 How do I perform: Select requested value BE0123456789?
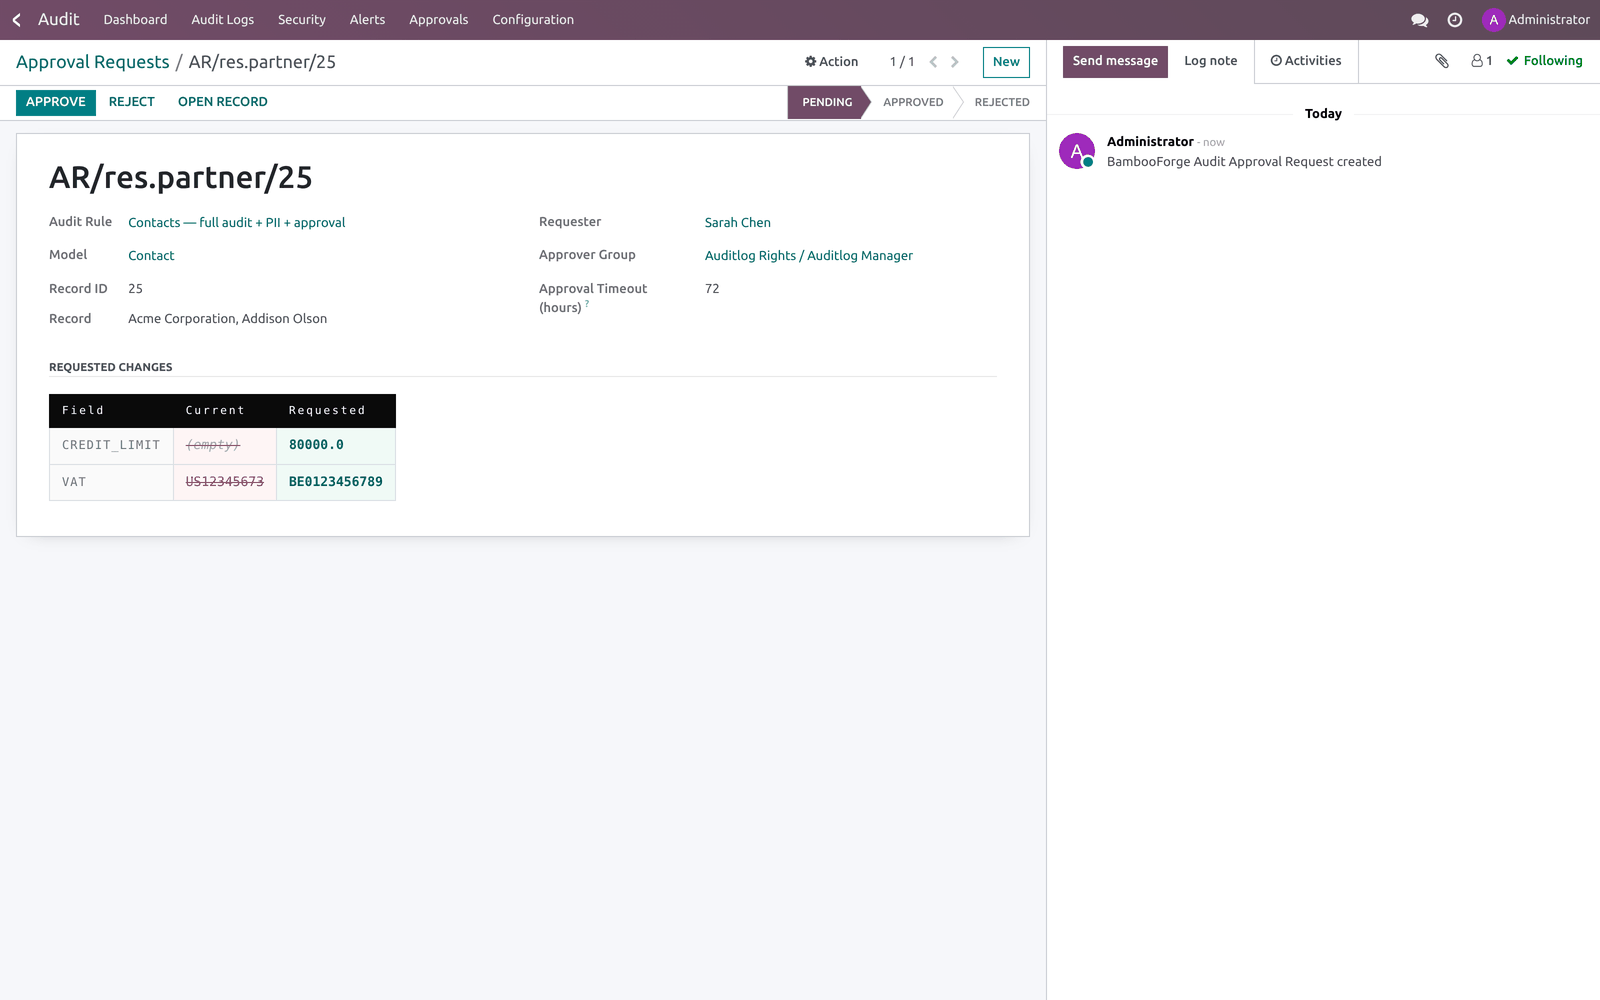[x=336, y=482]
